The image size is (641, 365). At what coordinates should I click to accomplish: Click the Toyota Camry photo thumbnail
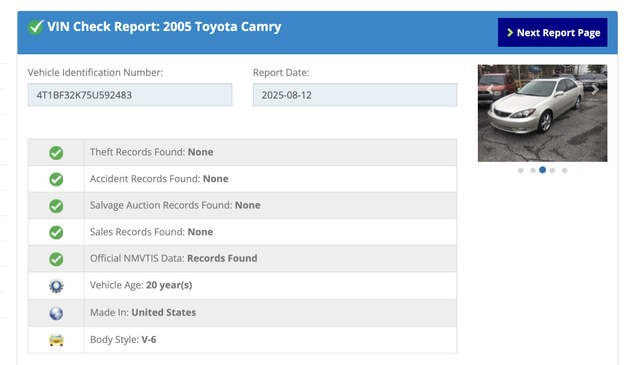(x=542, y=113)
